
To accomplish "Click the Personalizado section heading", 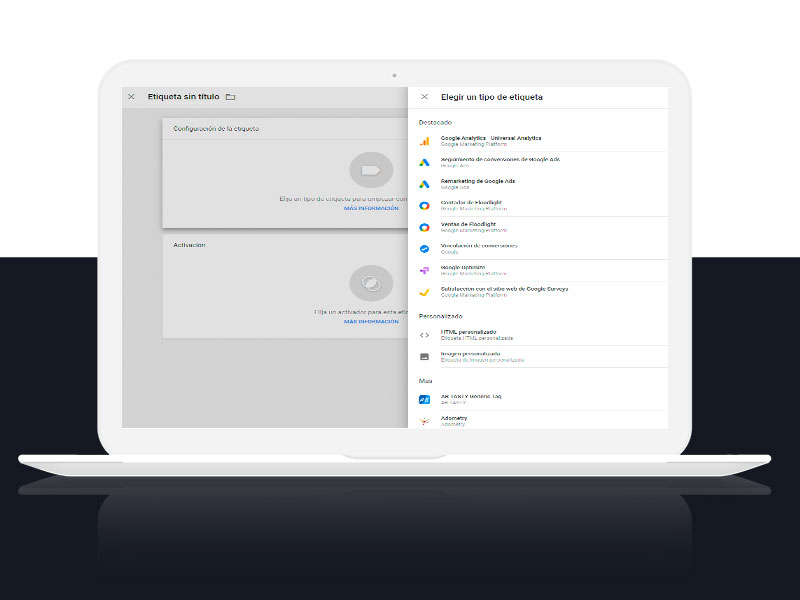I will [x=440, y=316].
